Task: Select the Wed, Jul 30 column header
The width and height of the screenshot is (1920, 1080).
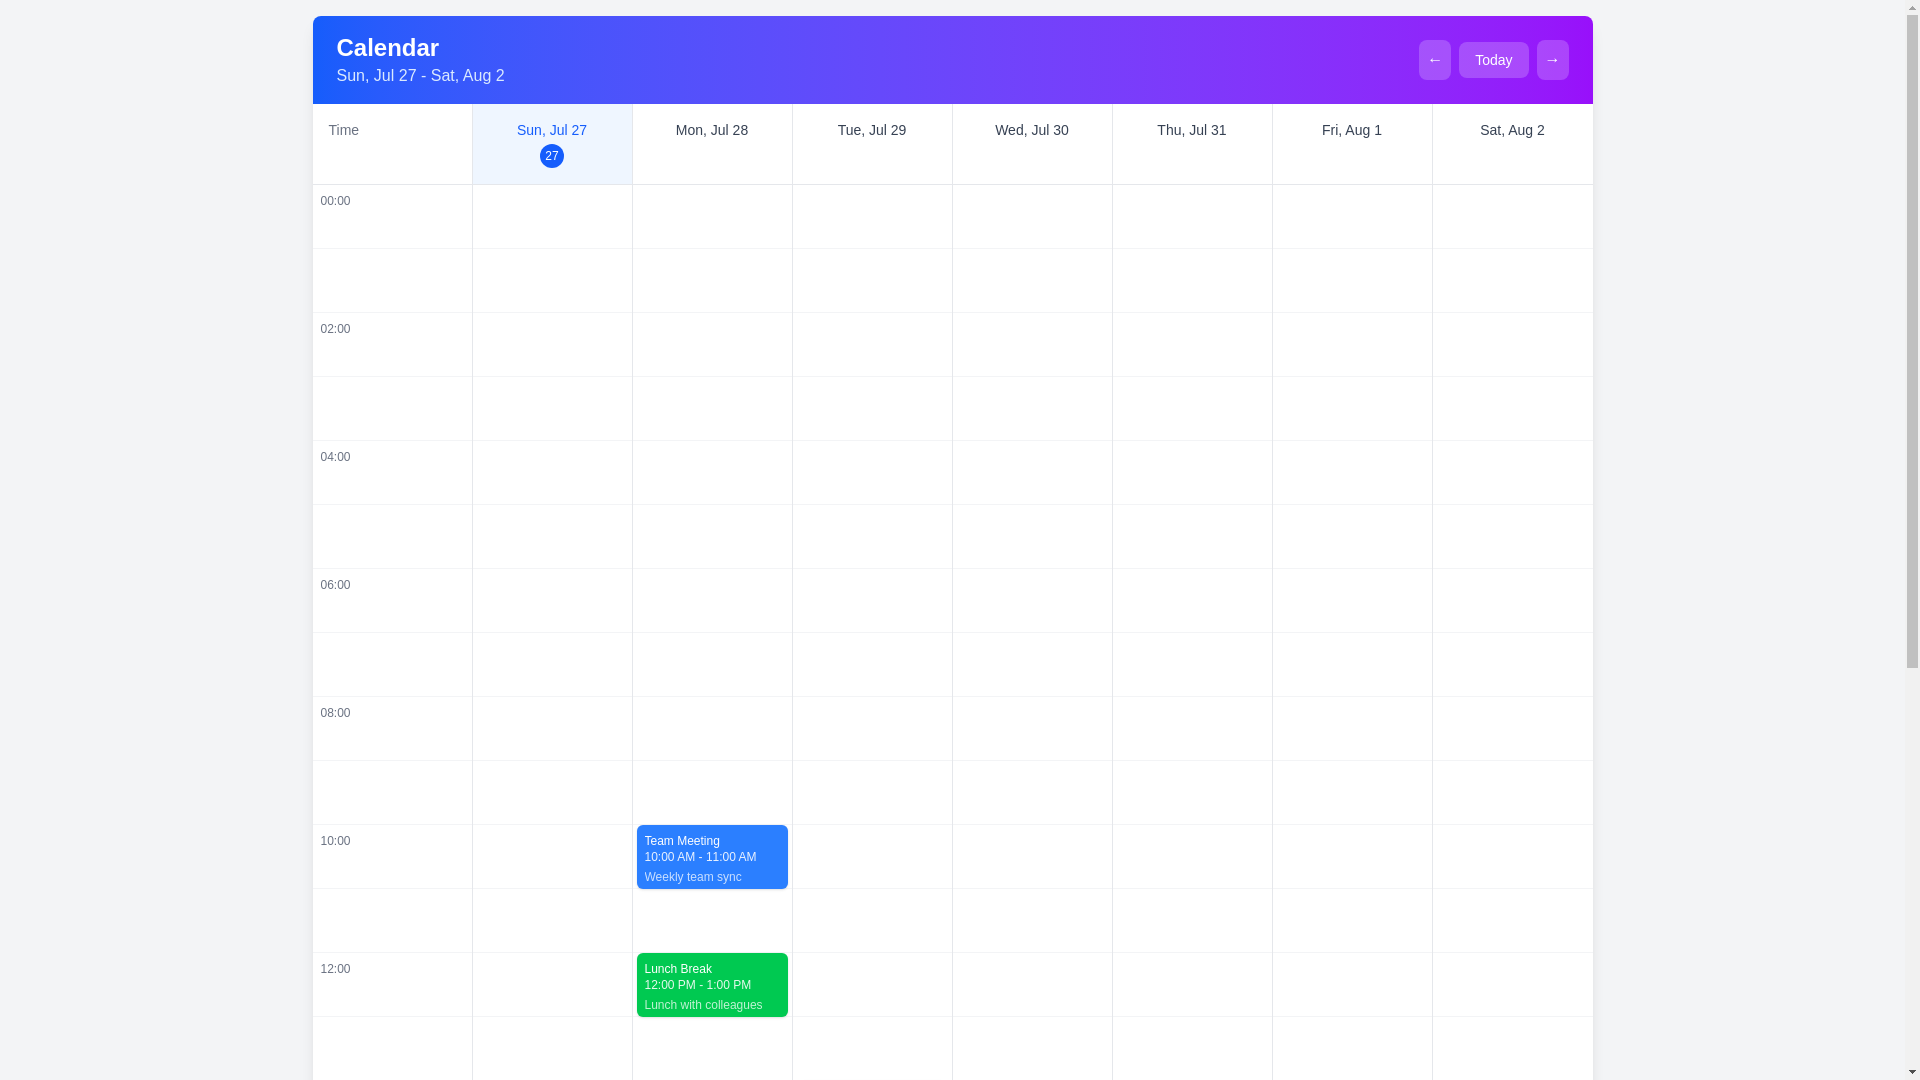Action: point(1032,144)
